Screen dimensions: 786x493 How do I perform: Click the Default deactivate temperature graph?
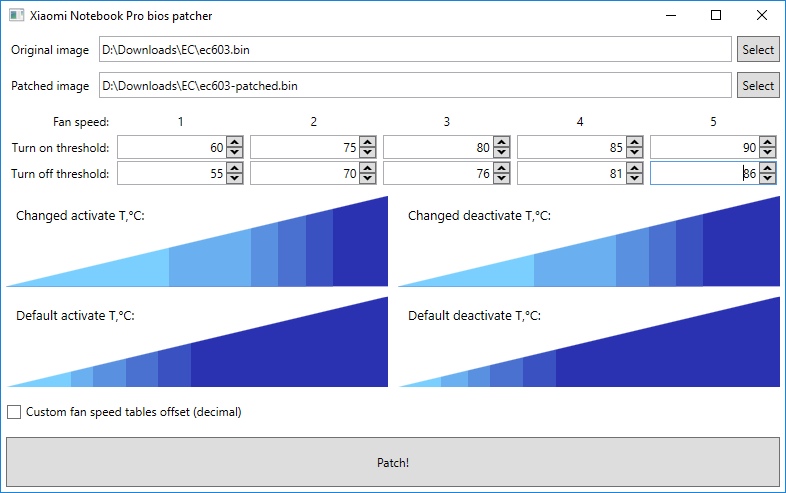589,342
